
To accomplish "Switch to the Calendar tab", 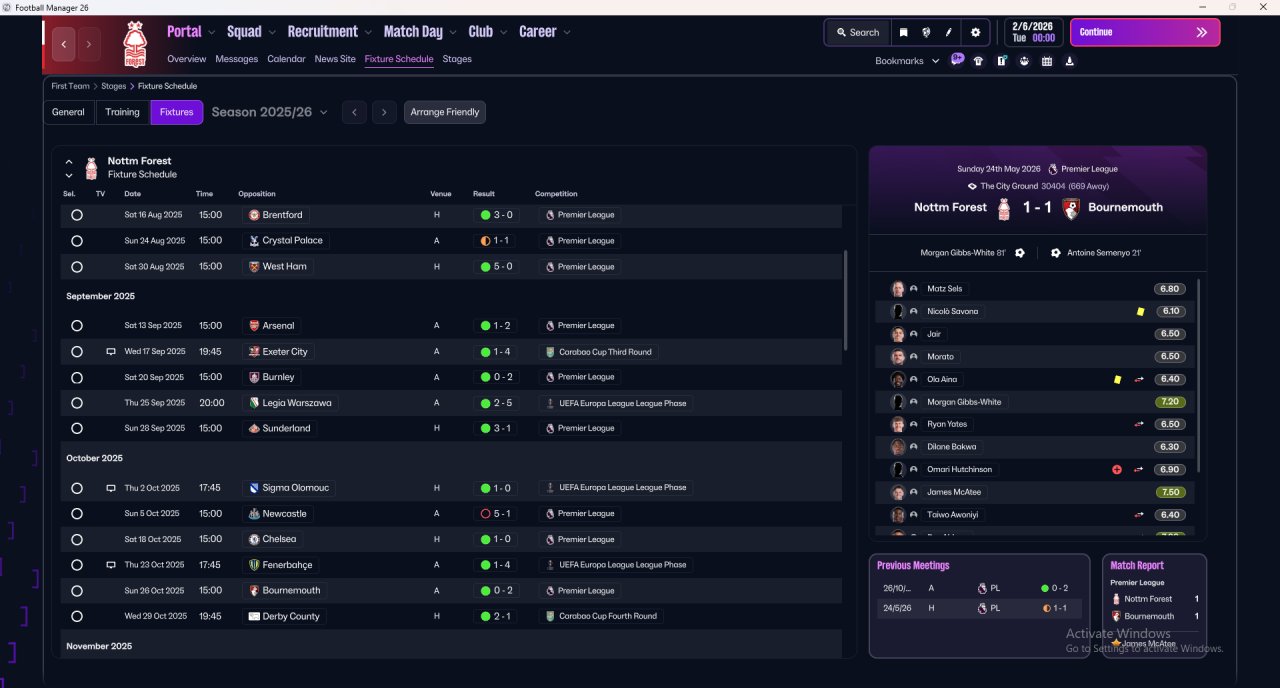I will [x=286, y=59].
